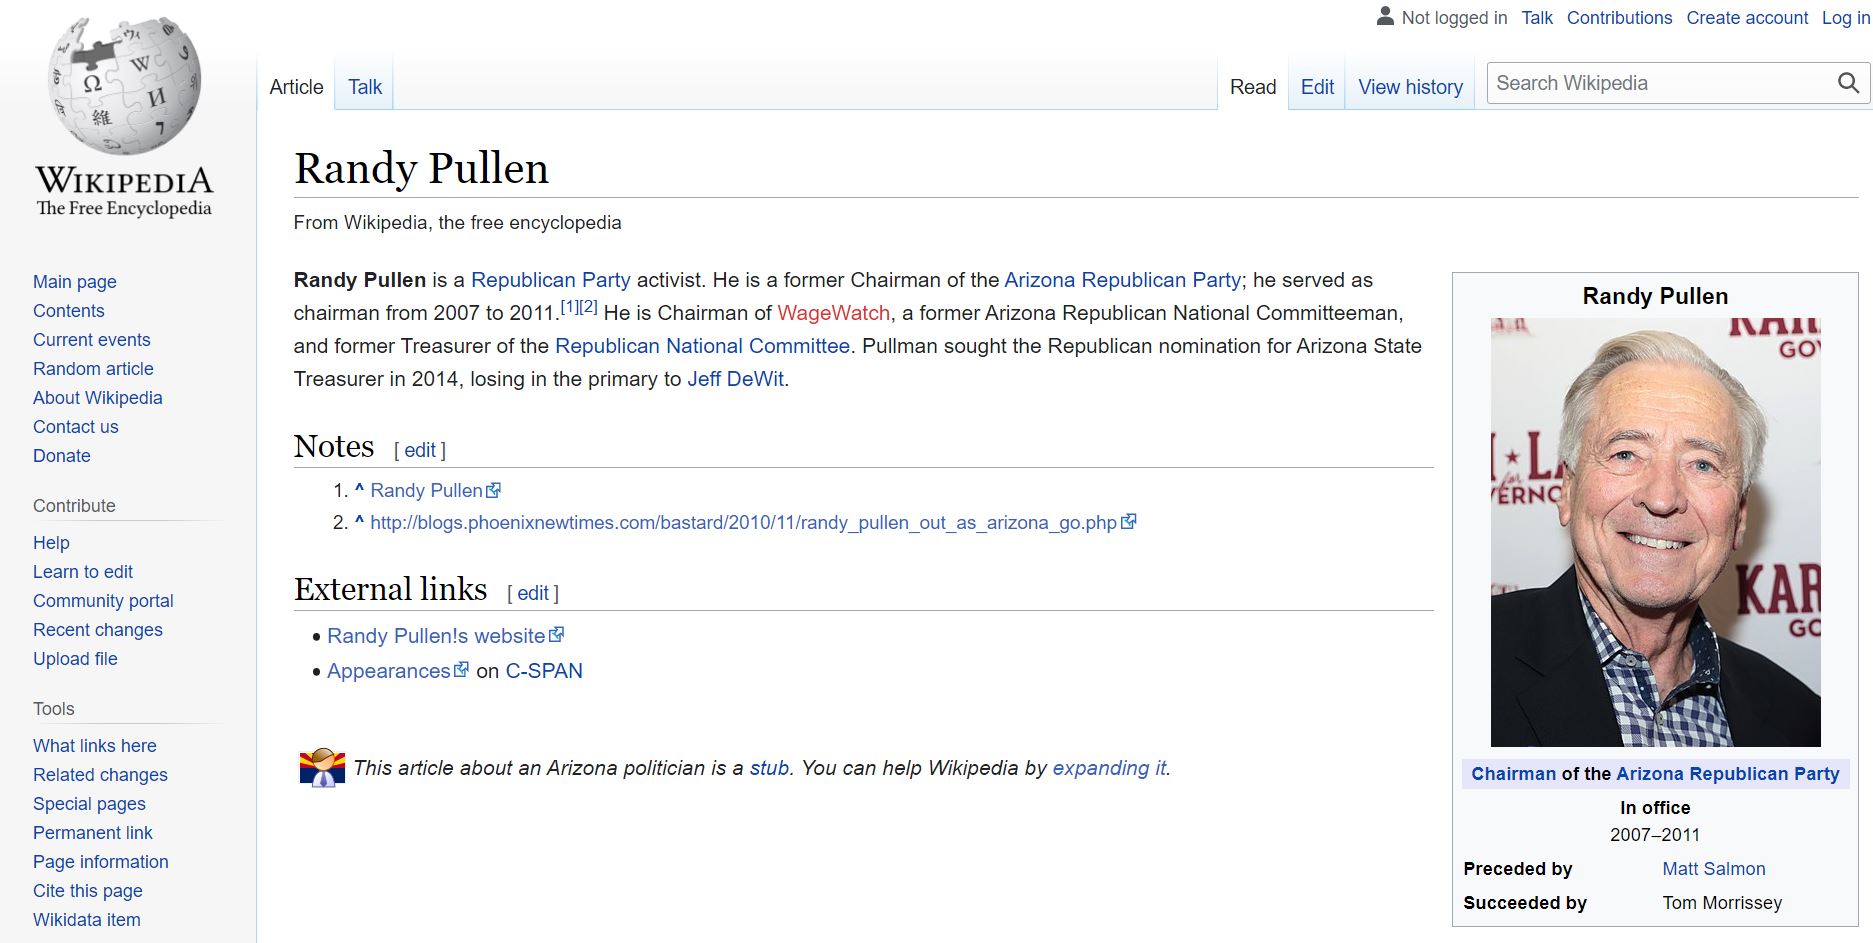Screen dimensions: 1873x943
Task: Open the Talk link in top bar
Action: pos(1537,18)
